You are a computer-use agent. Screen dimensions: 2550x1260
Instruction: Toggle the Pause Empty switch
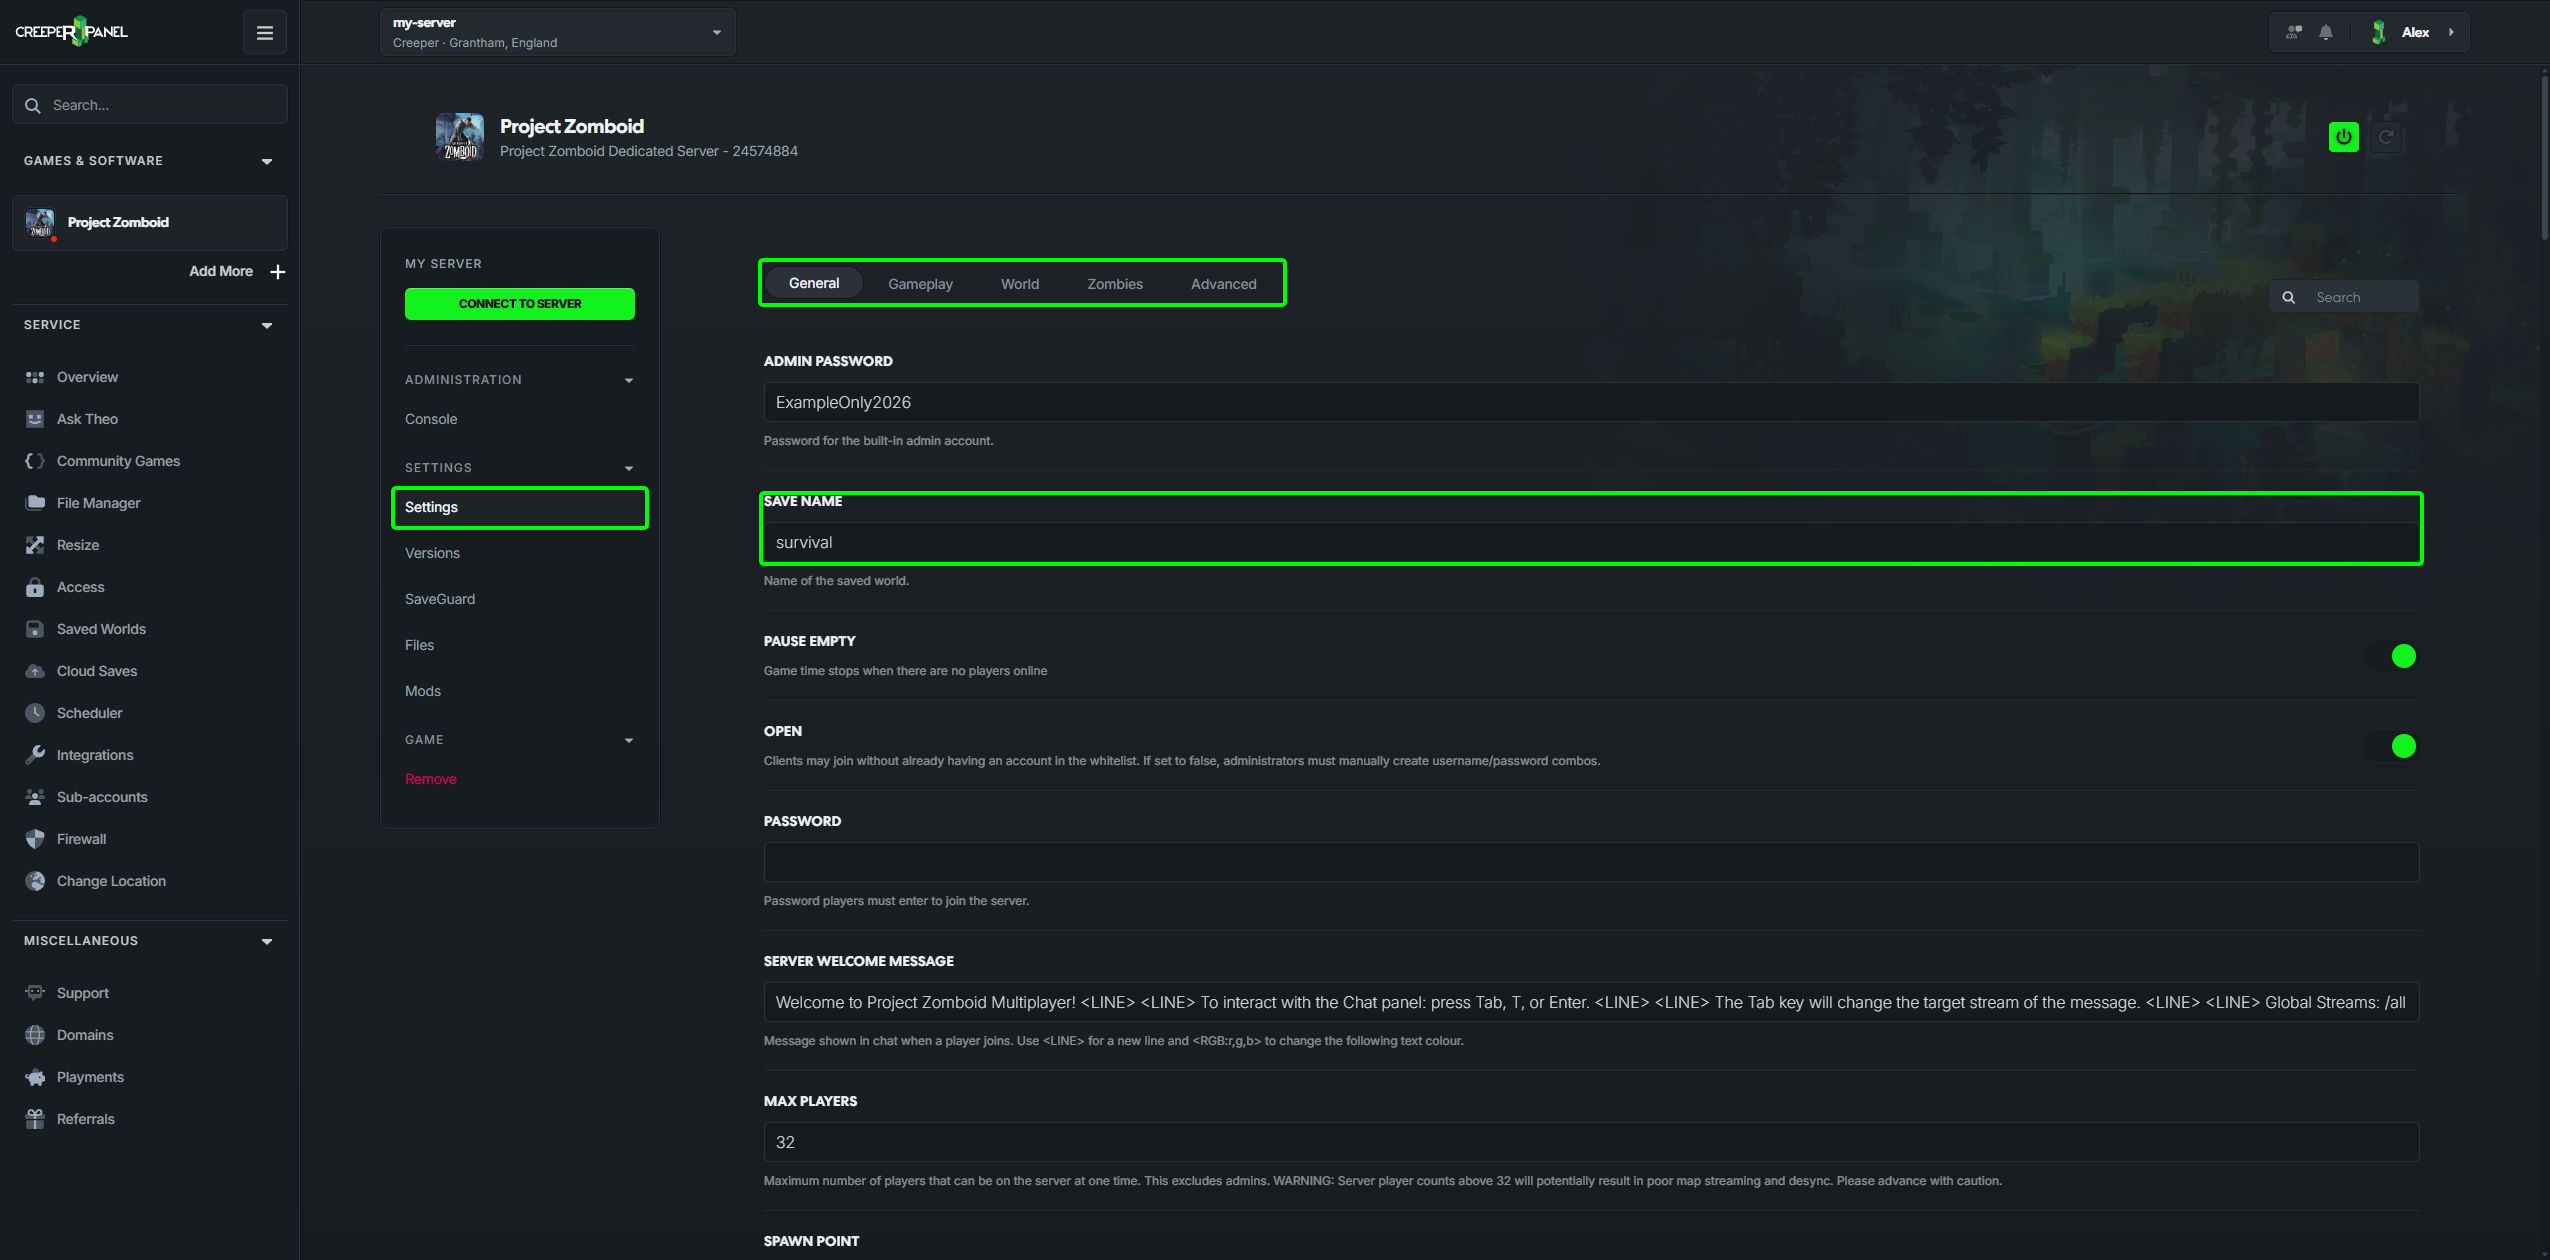2392,656
